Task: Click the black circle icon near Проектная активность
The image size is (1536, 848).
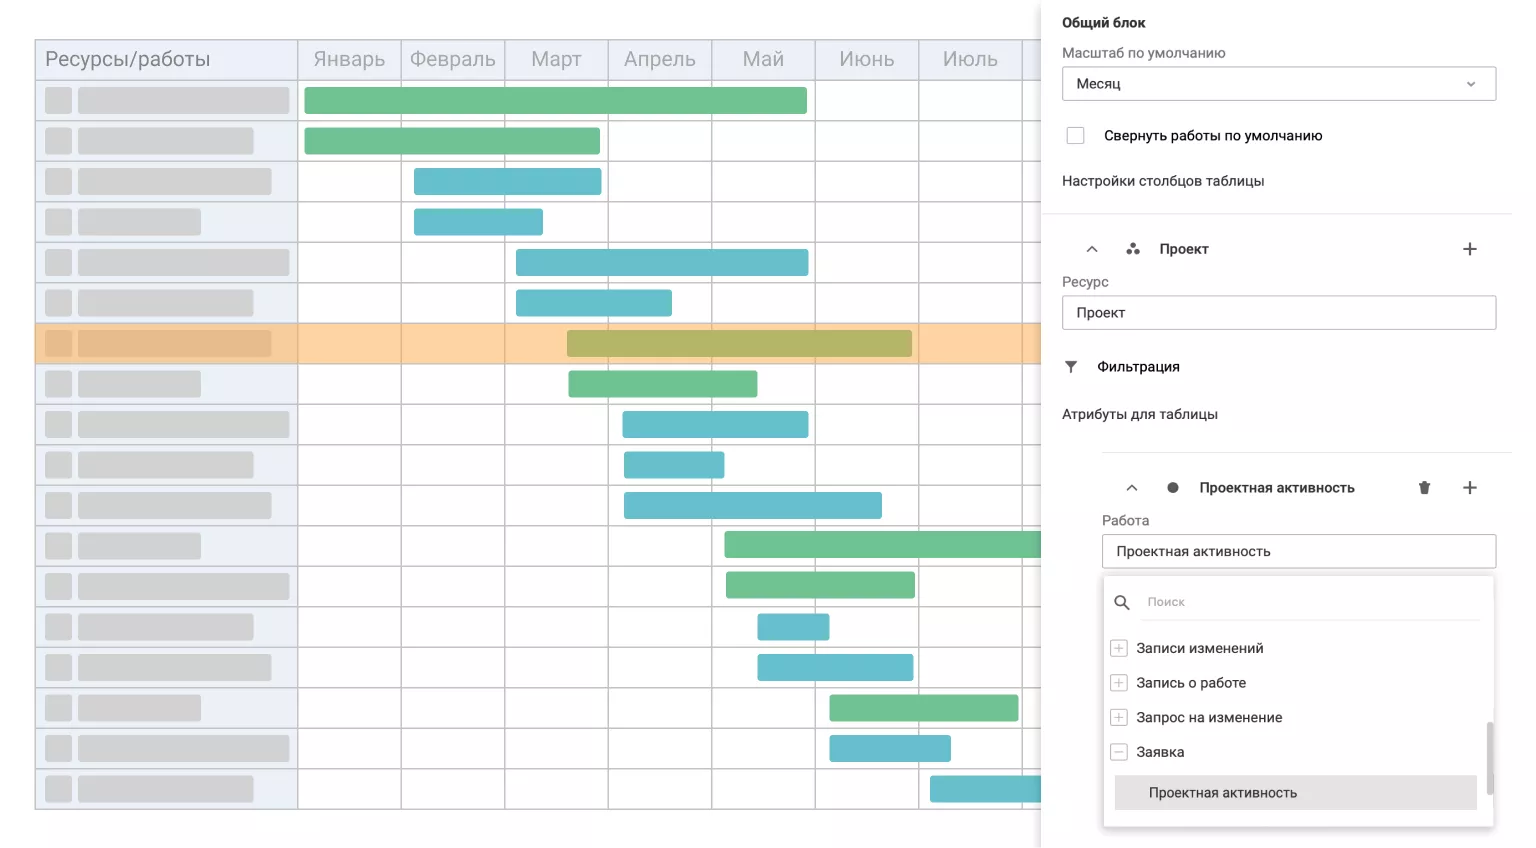Action: coord(1172,488)
